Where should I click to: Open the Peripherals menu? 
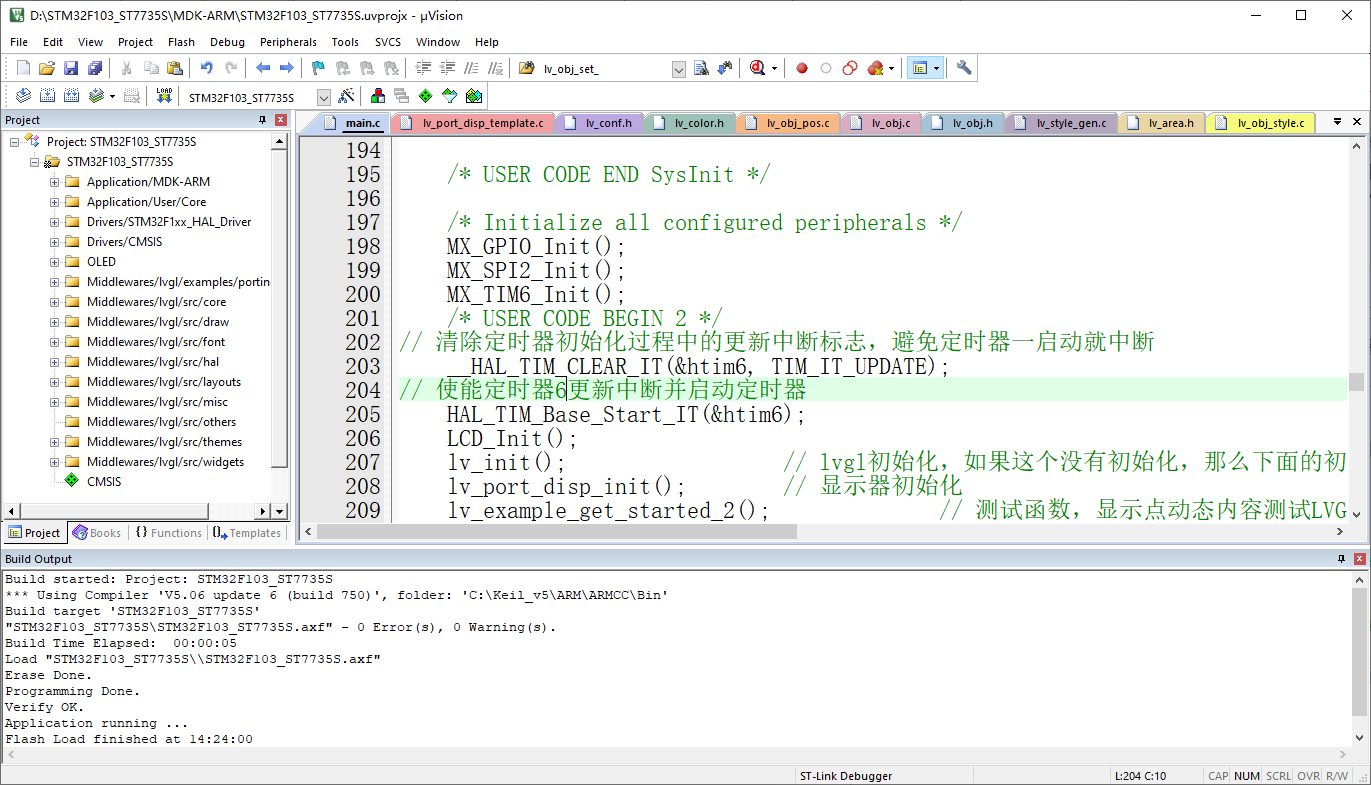tap(288, 42)
